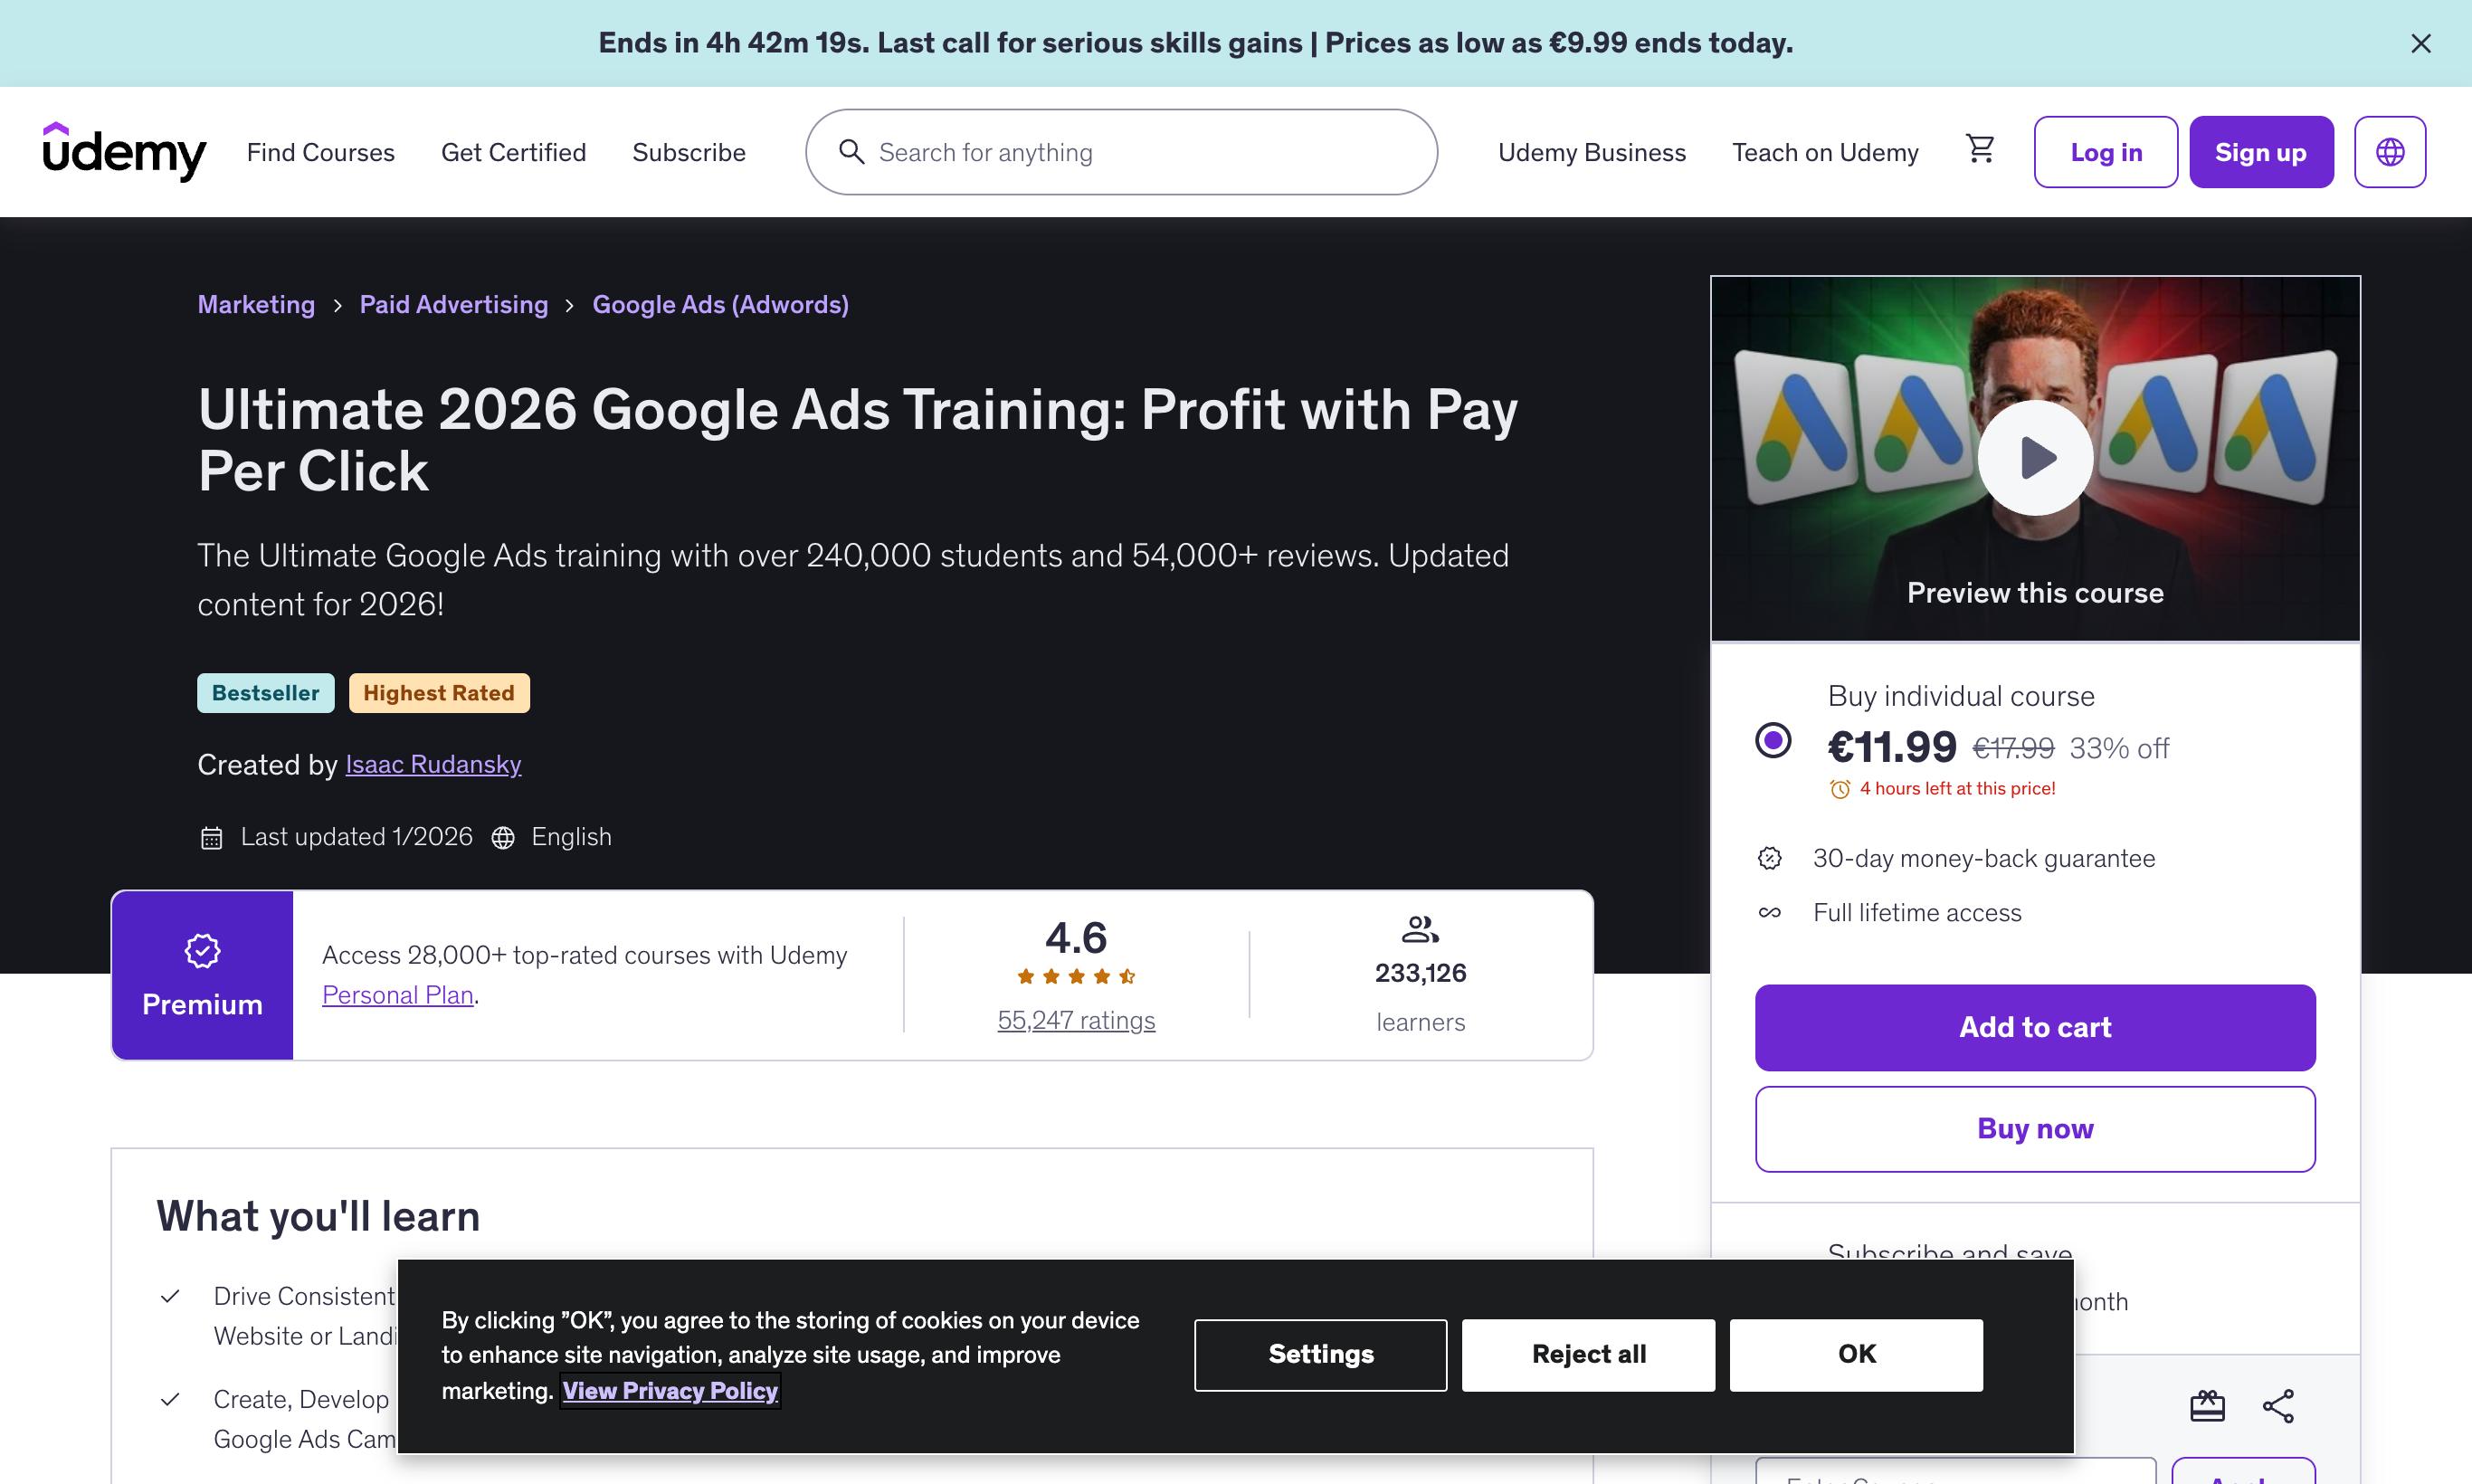Click the share course icon
The width and height of the screenshot is (2472, 1484).
click(x=2278, y=1406)
